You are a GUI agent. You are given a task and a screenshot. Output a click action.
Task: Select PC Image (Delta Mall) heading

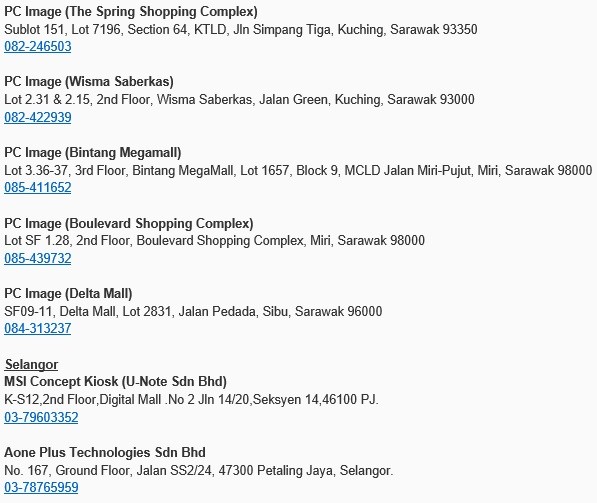[x=68, y=294]
